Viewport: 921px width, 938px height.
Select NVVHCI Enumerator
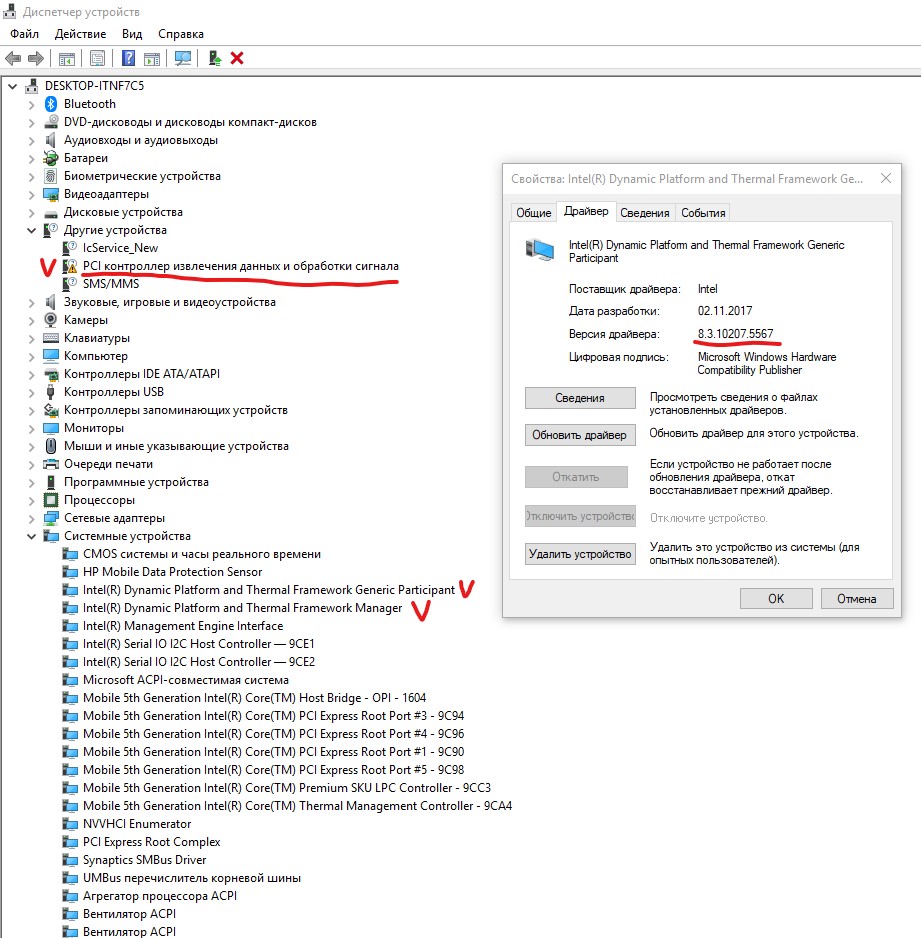(x=137, y=824)
